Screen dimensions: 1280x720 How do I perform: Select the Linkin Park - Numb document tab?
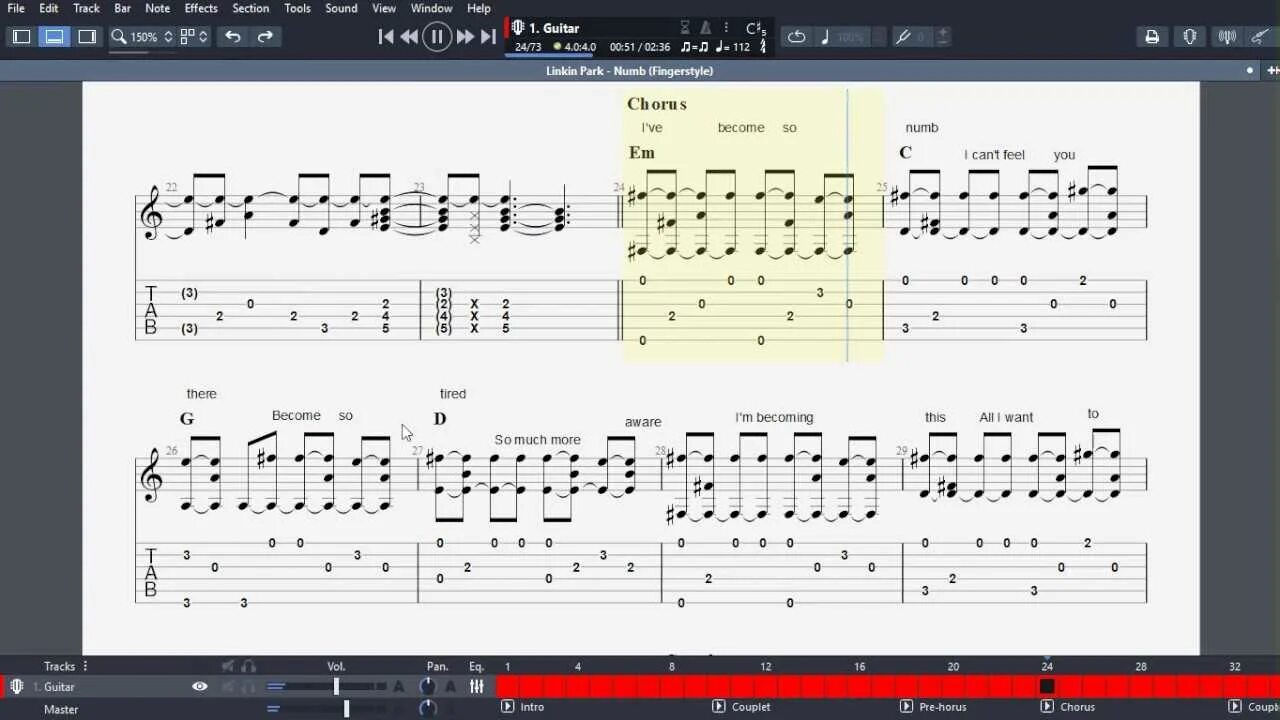[x=629, y=71]
